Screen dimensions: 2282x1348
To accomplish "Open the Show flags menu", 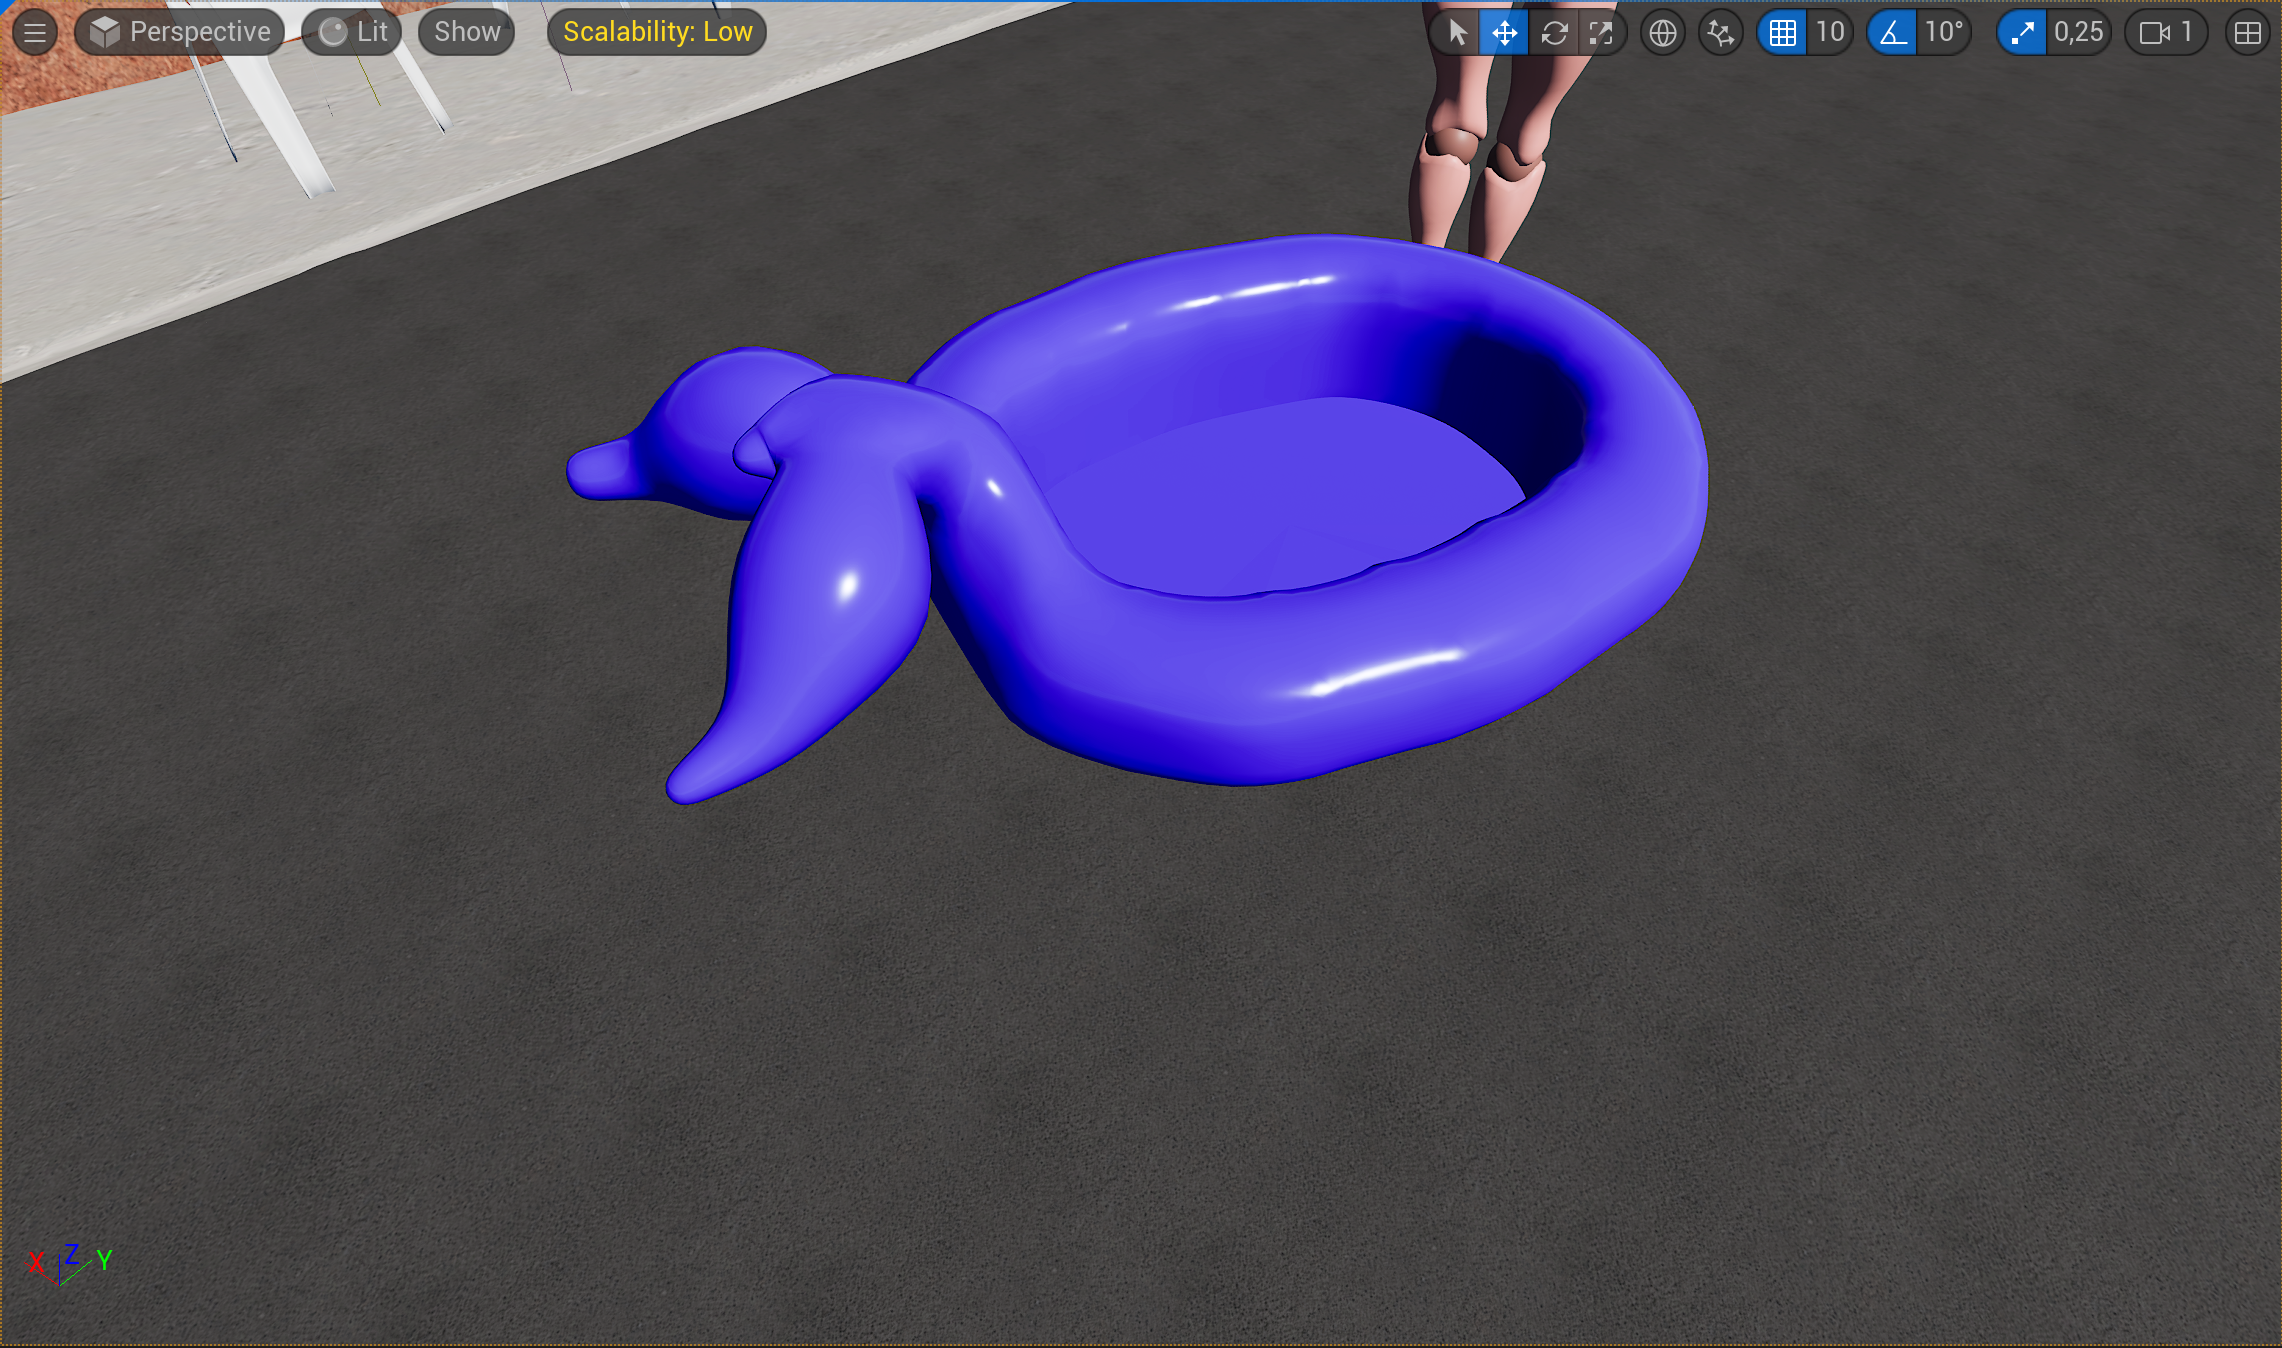I will (467, 32).
